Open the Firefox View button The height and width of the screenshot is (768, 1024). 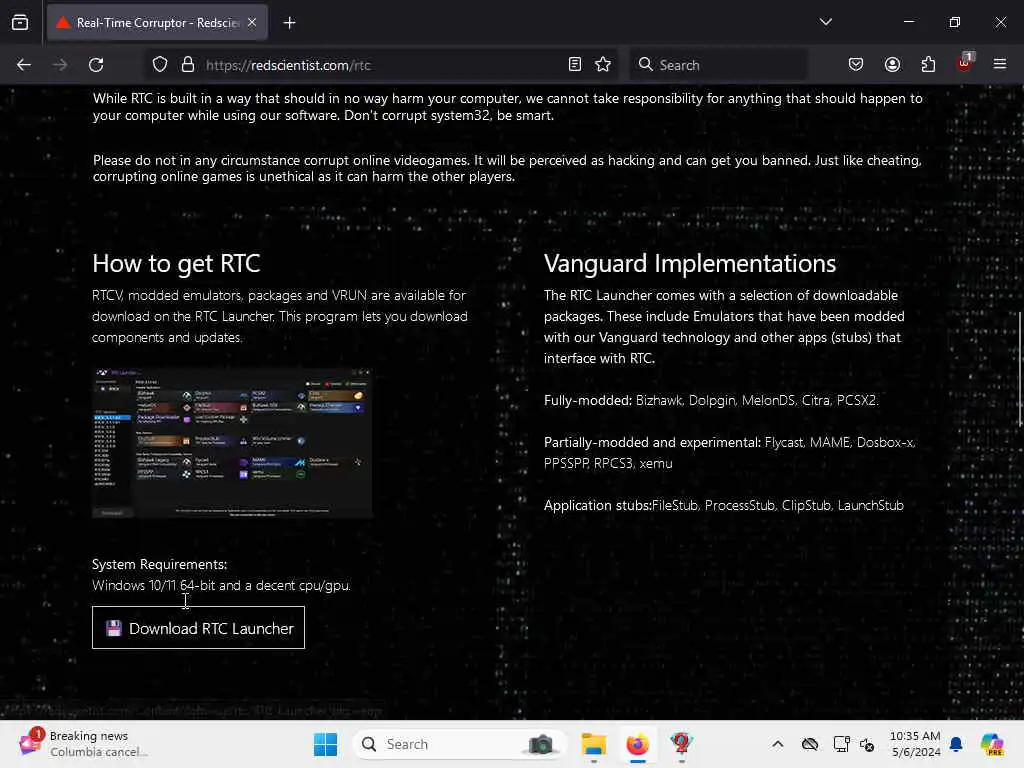(20, 23)
